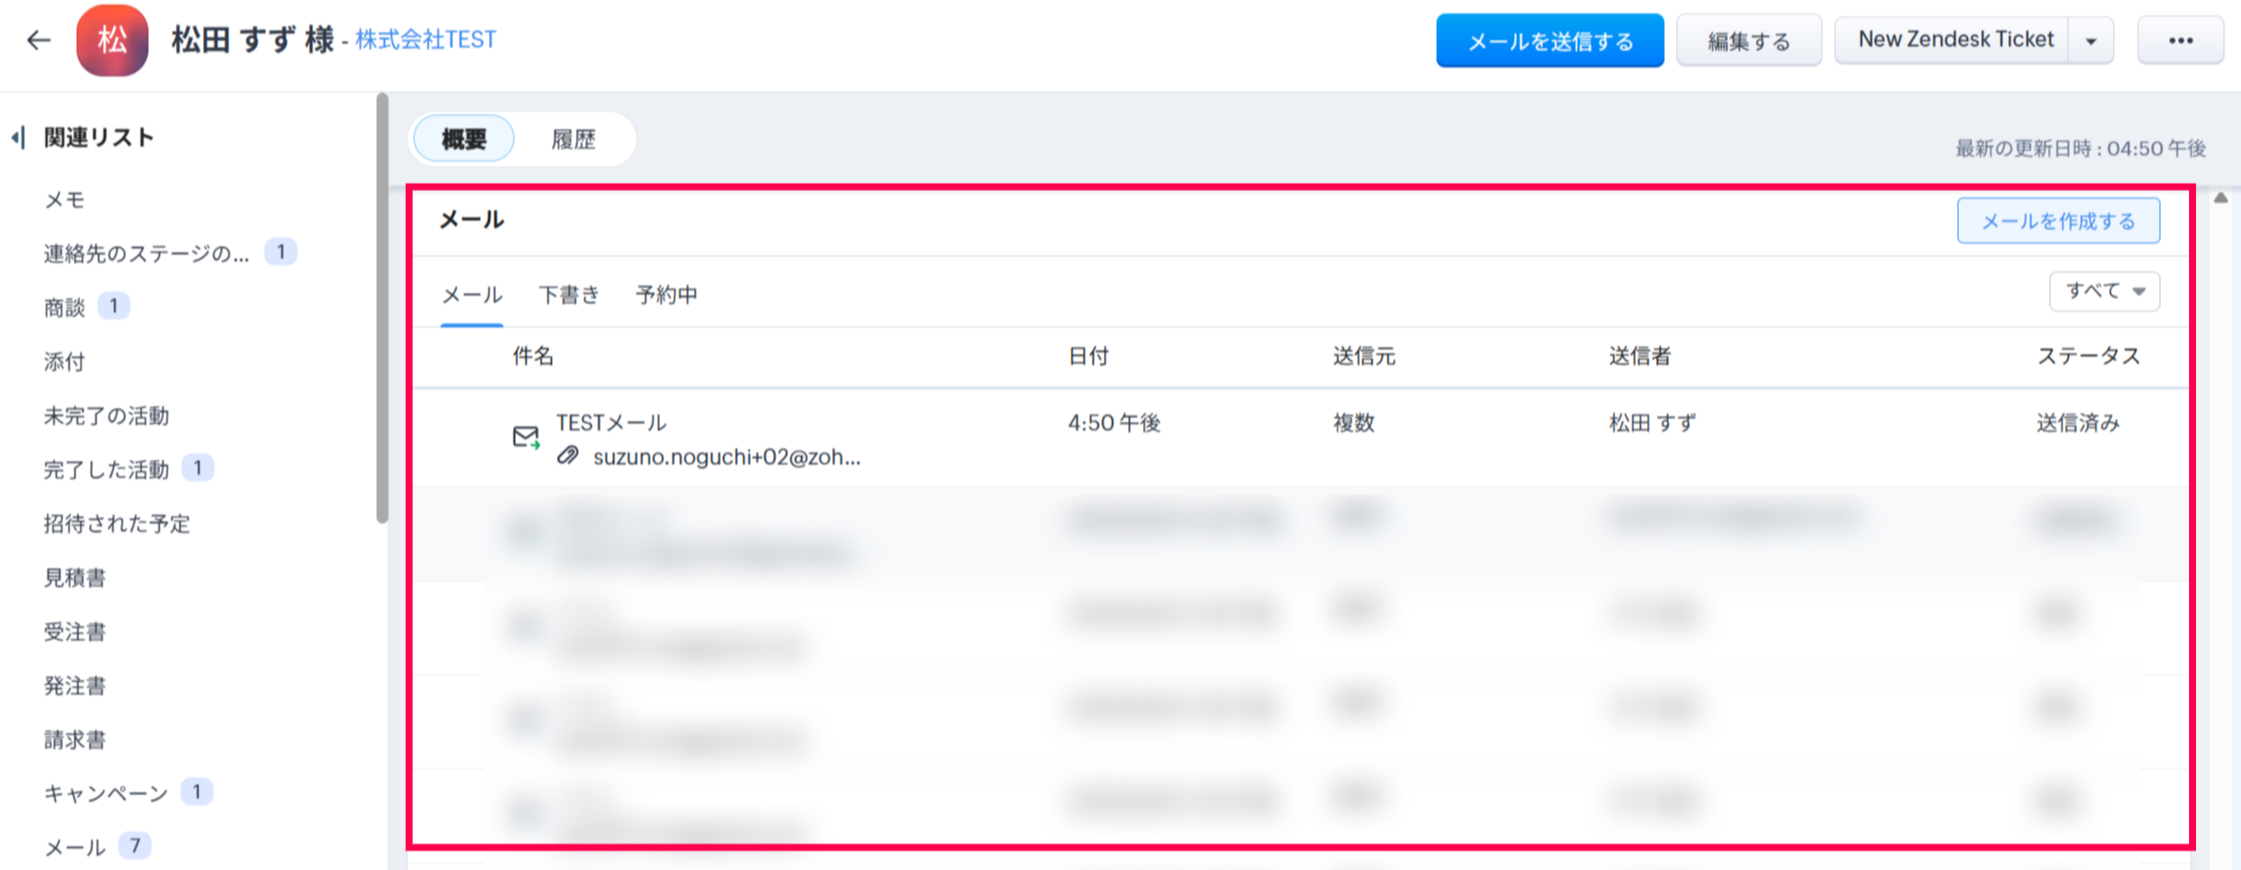2241x870 pixels.
Task: Switch to the 履歴 tab
Action: (573, 139)
